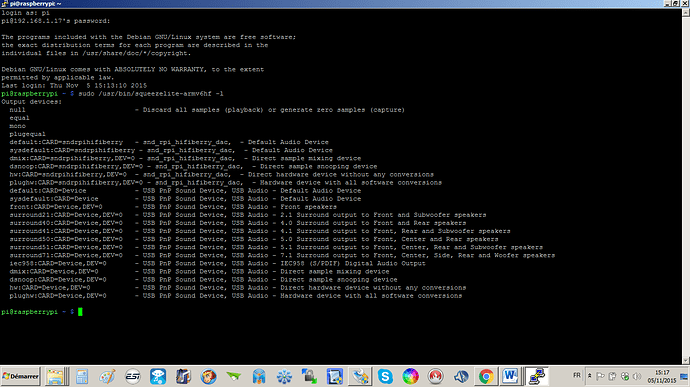Open the tools wrench taskbar icon

(360, 376)
